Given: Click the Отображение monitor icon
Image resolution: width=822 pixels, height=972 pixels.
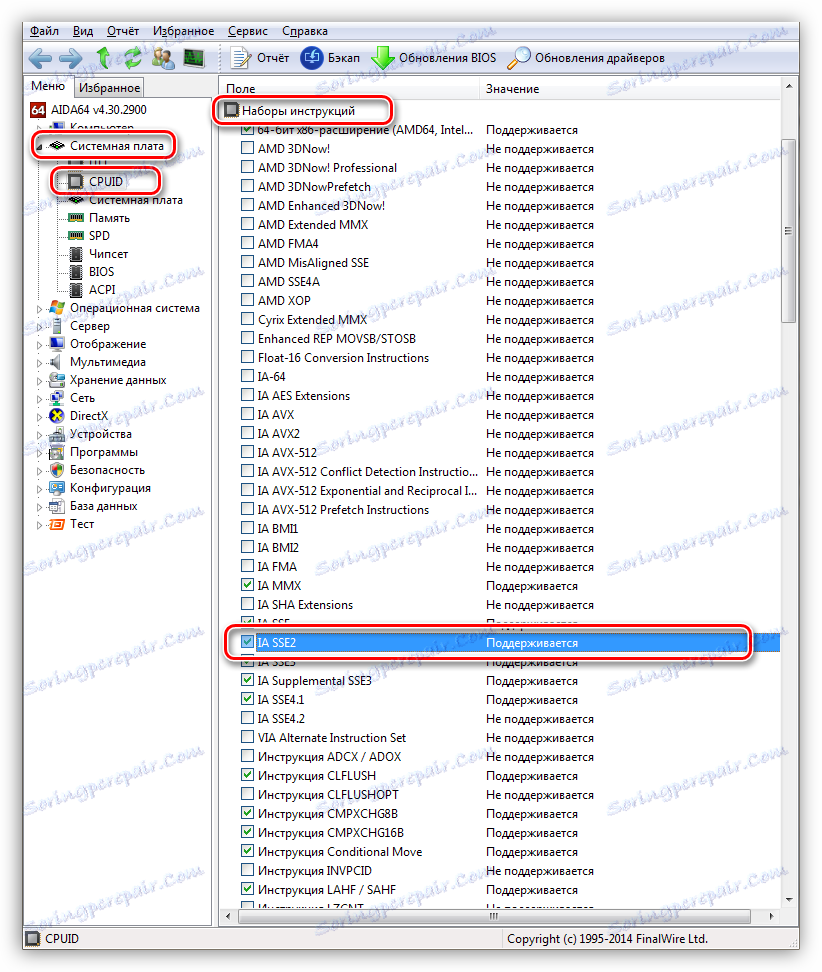Looking at the screenshot, I should [x=57, y=343].
